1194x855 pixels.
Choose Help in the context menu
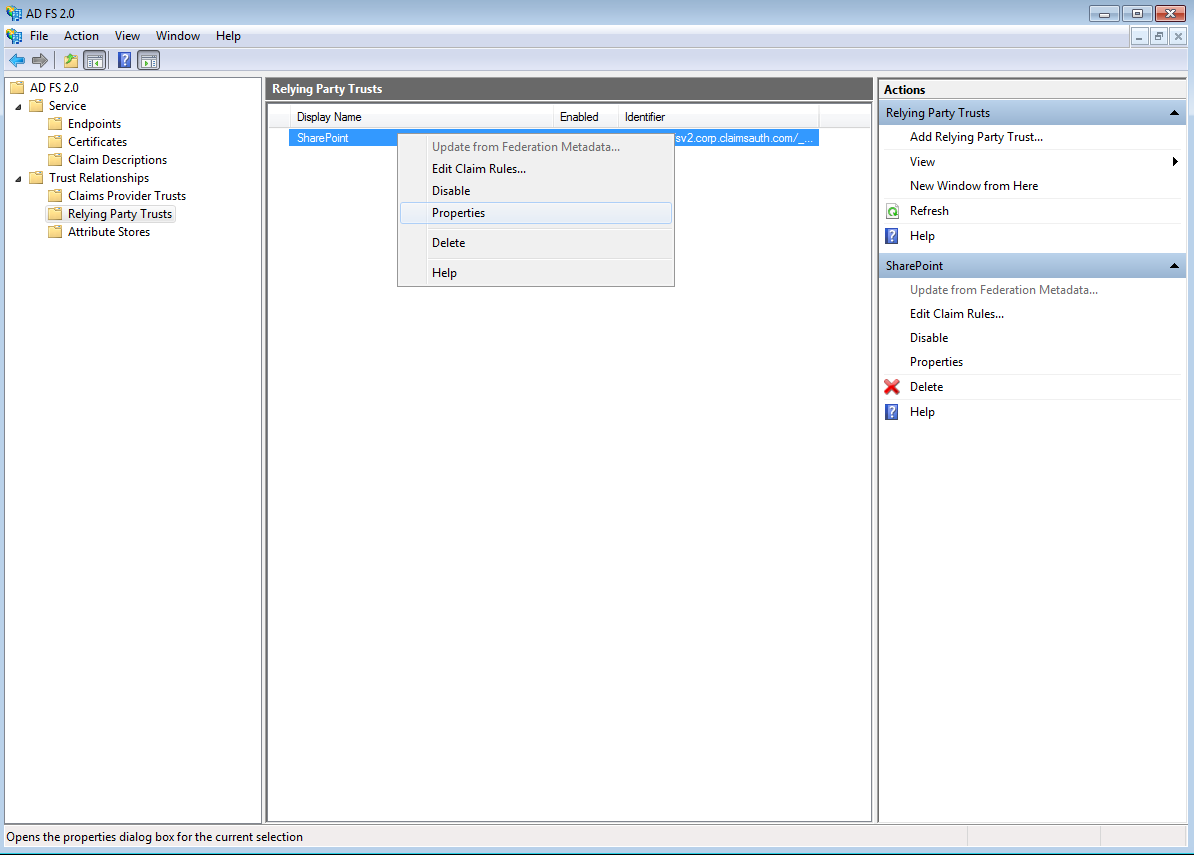535,273
